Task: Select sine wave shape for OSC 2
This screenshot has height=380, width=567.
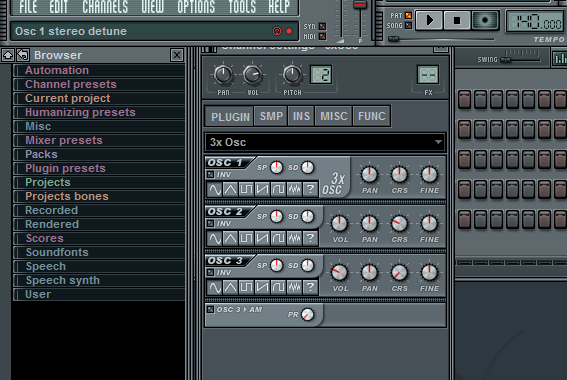Action: 215,238
